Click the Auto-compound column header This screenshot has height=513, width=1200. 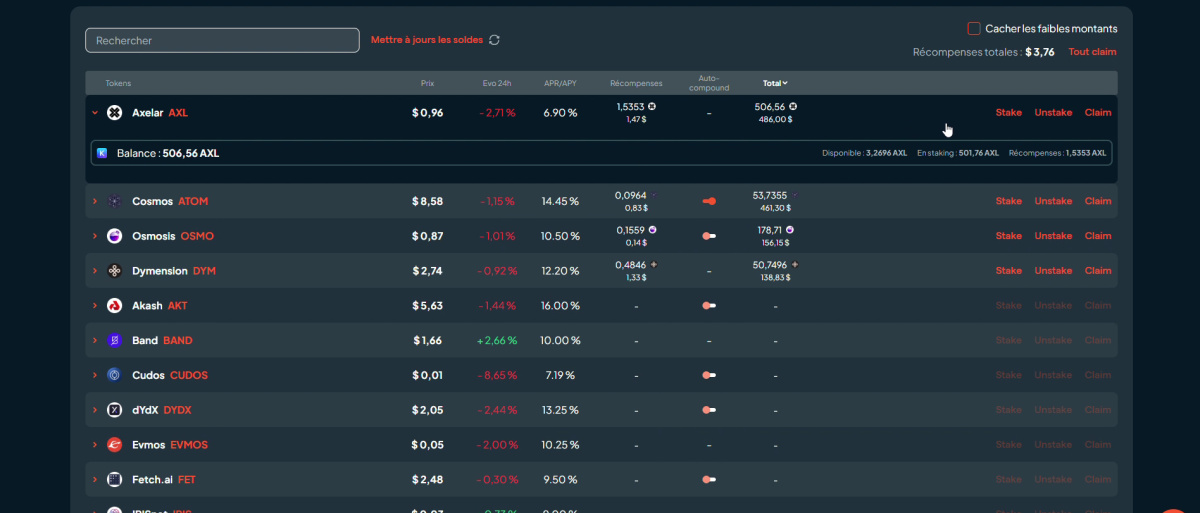click(x=709, y=83)
